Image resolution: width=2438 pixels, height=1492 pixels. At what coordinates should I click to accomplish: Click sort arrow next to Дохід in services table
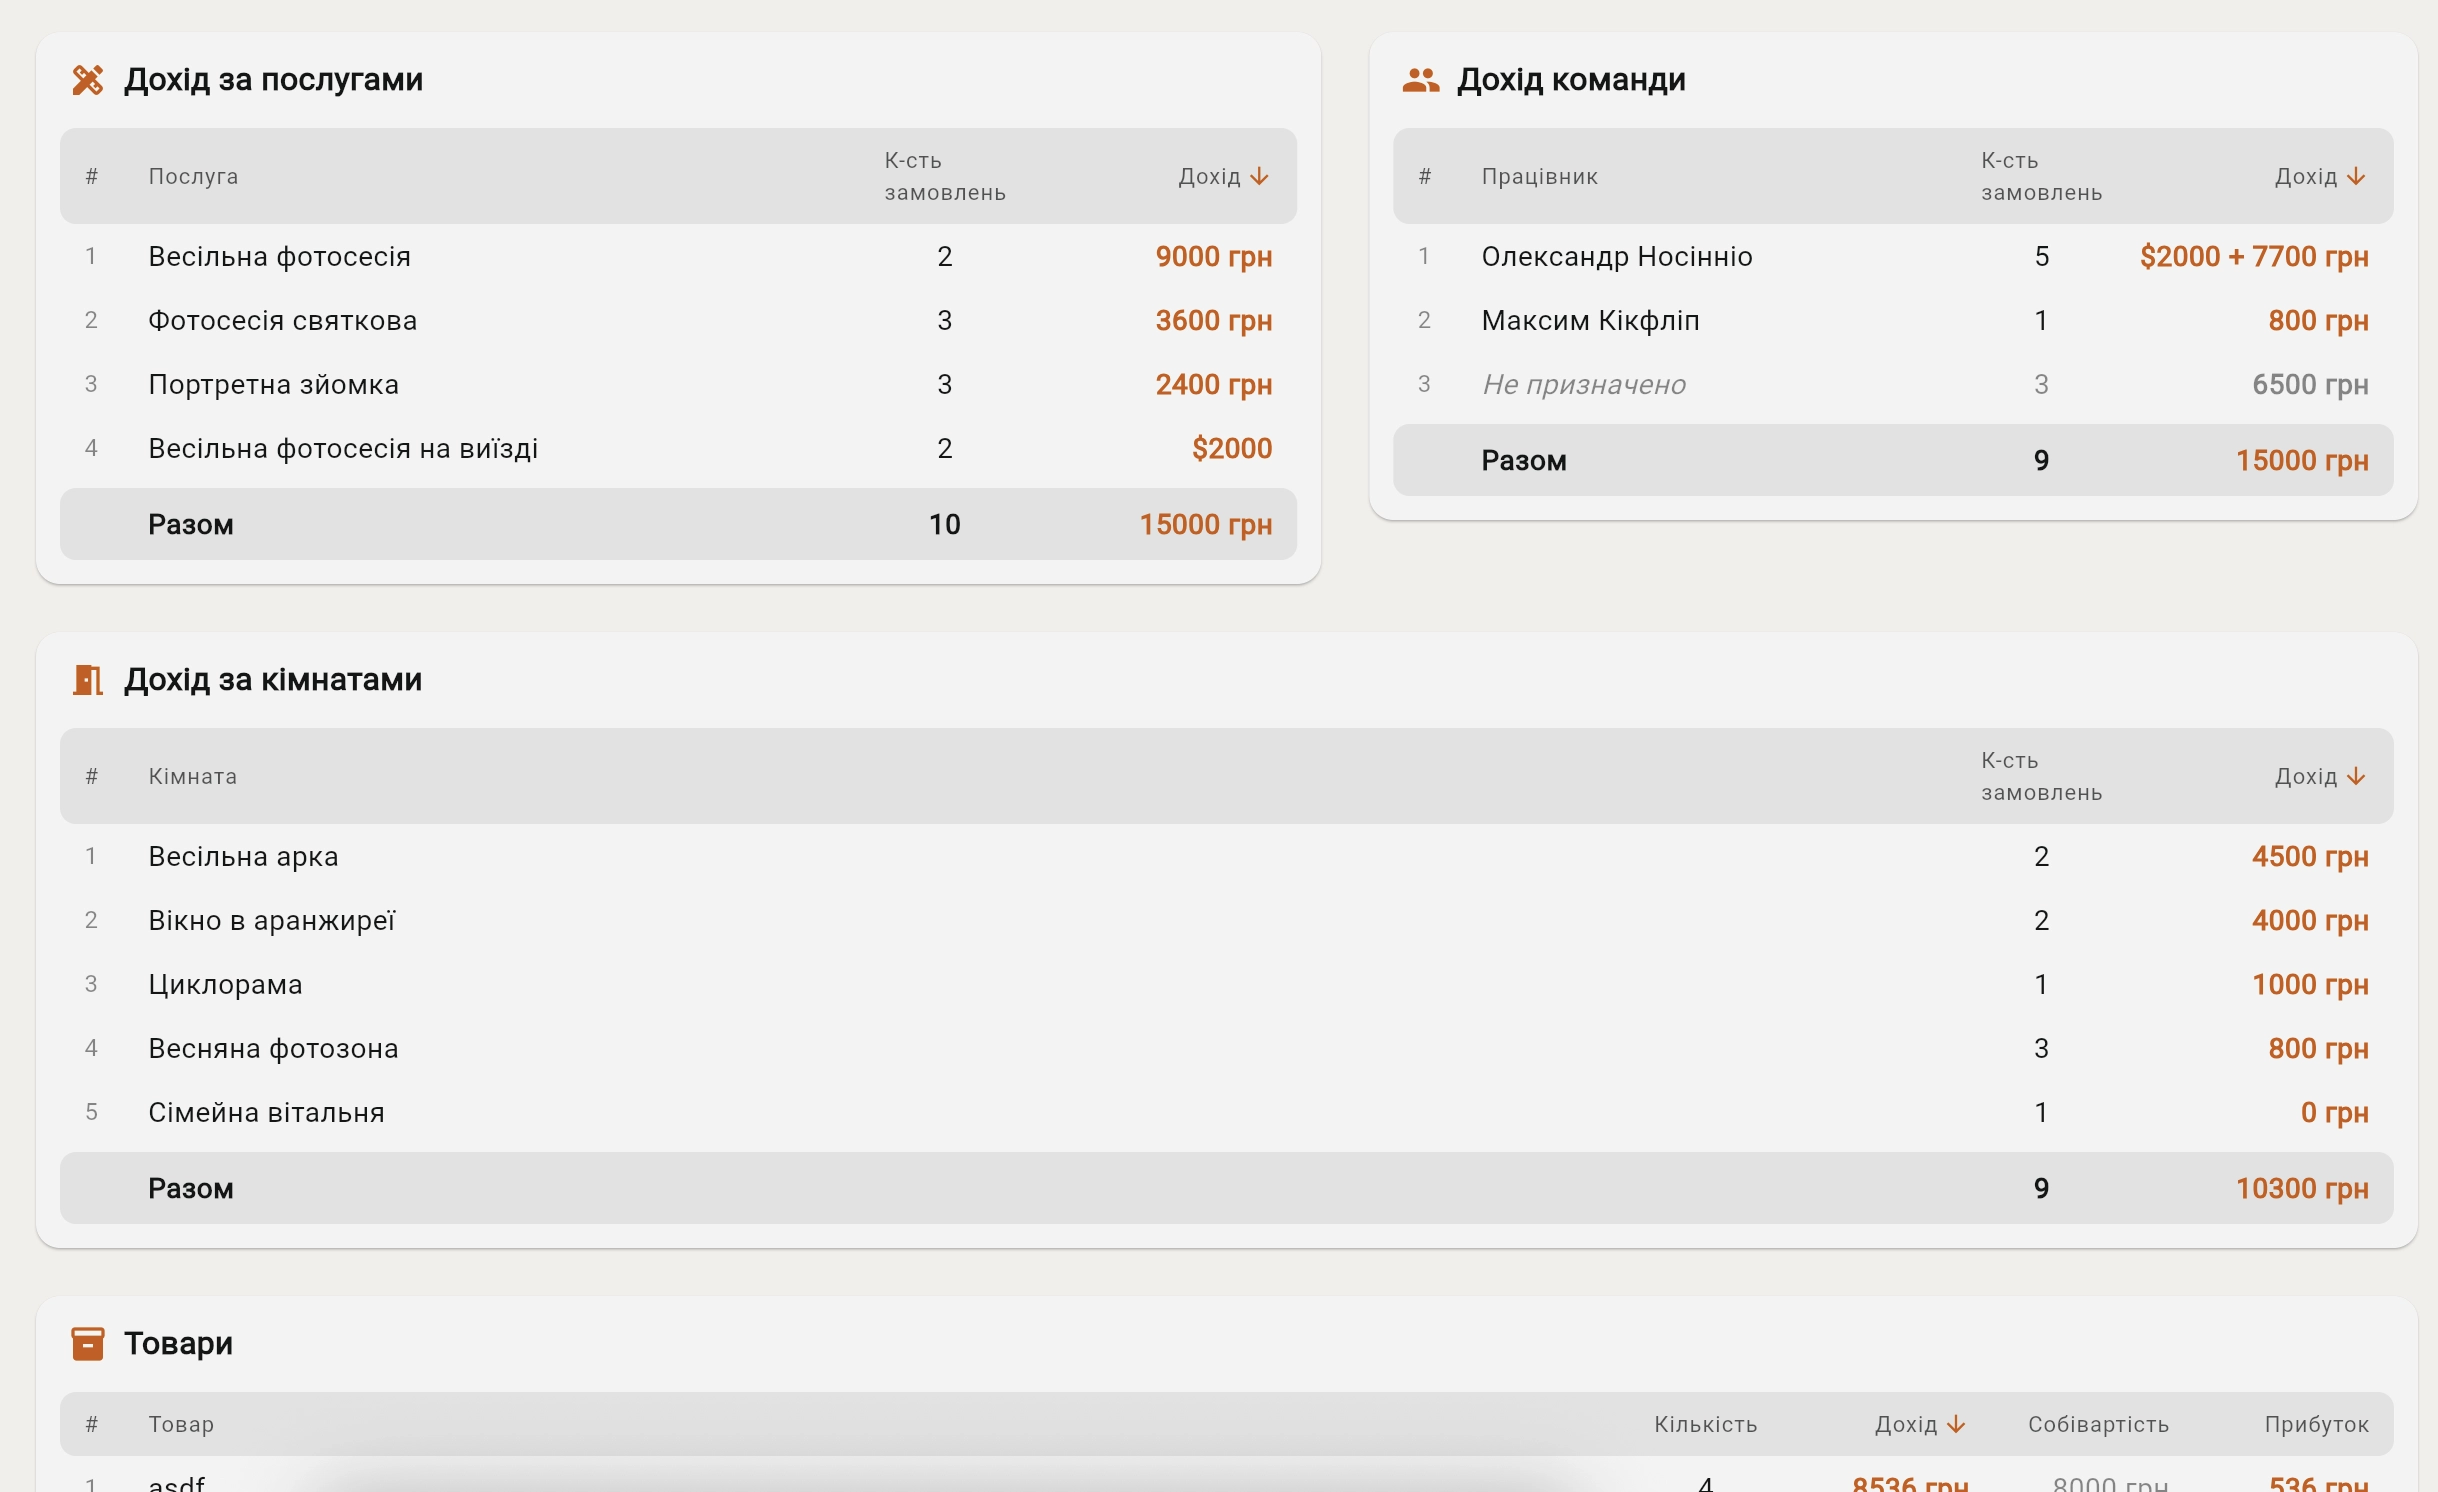[x=1260, y=177]
